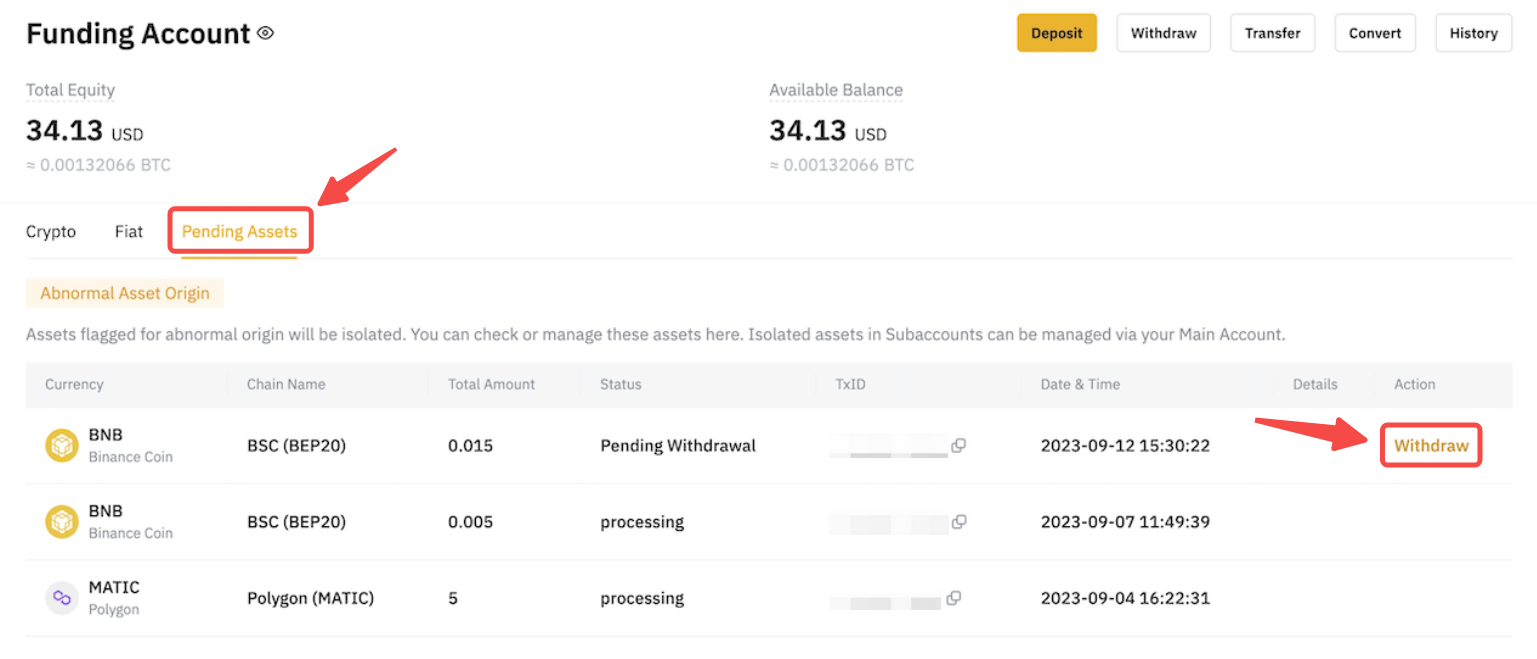Image resolution: width=1537 pixels, height=659 pixels.
Task: Click the Total Equity label
Action: [70, 90]
